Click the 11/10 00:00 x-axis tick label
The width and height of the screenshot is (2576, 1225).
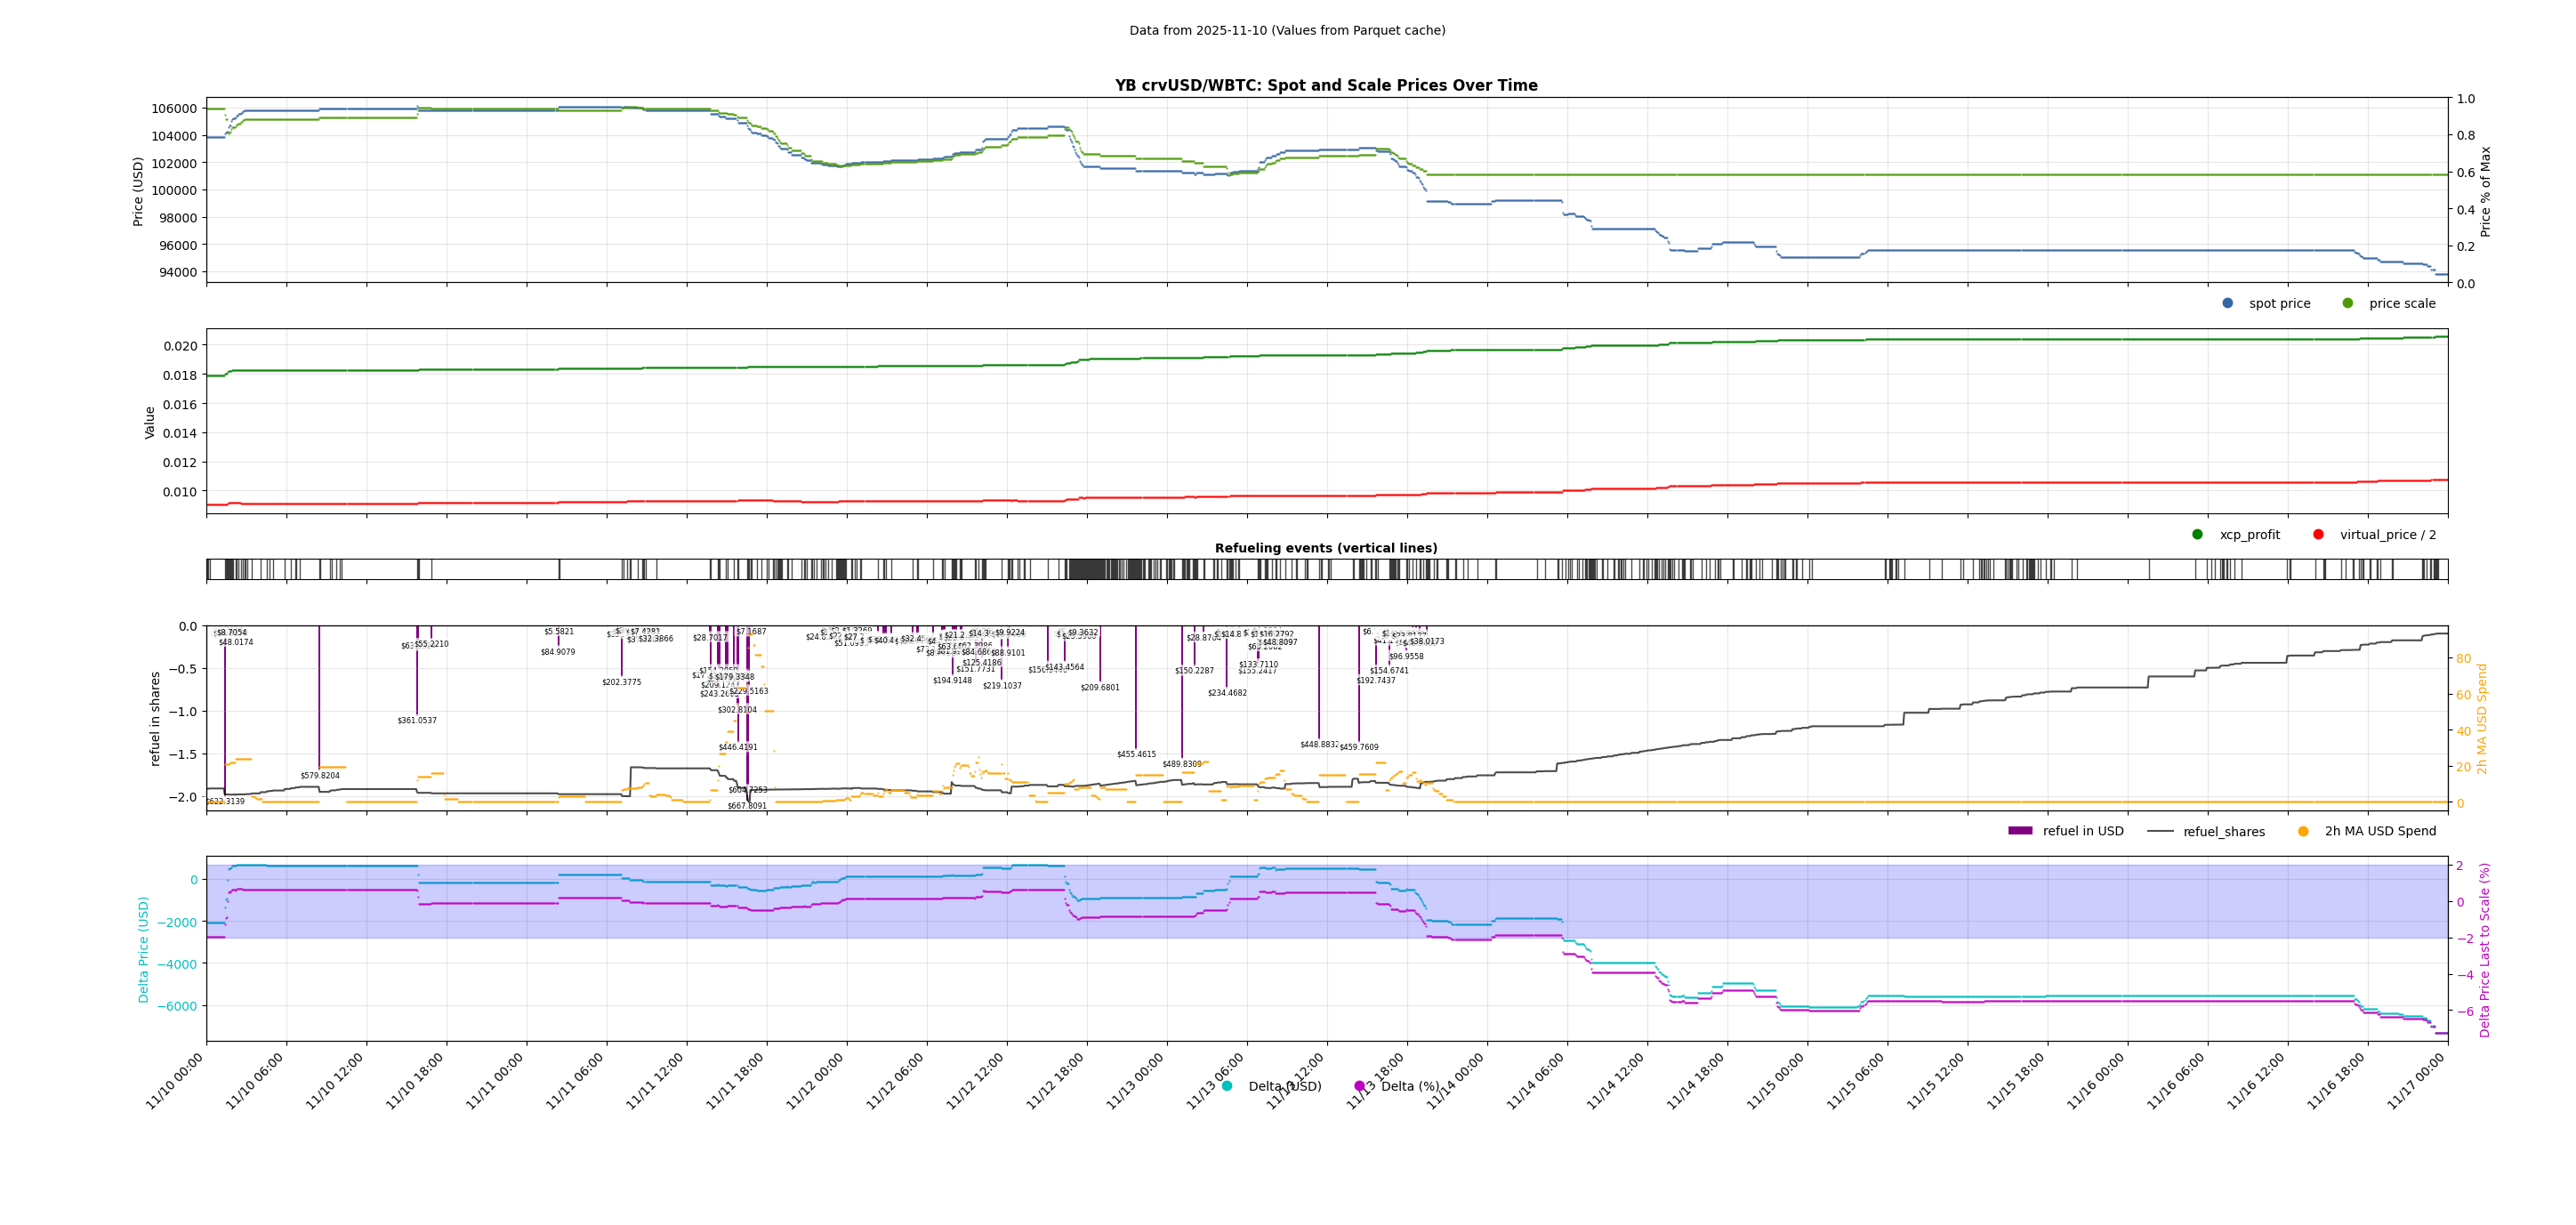175,1080
